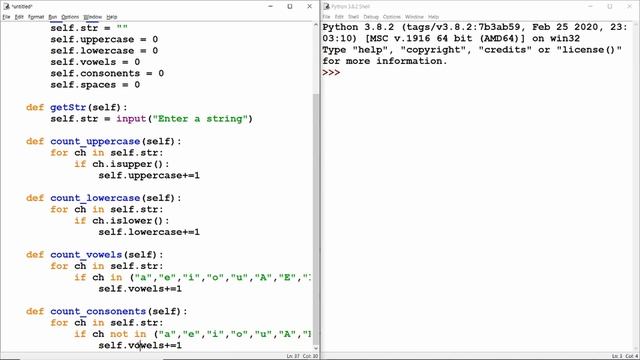This screenshot has width=640, height=360.
Task: Maximize the untitled editor window
Action: coord(290,7)
